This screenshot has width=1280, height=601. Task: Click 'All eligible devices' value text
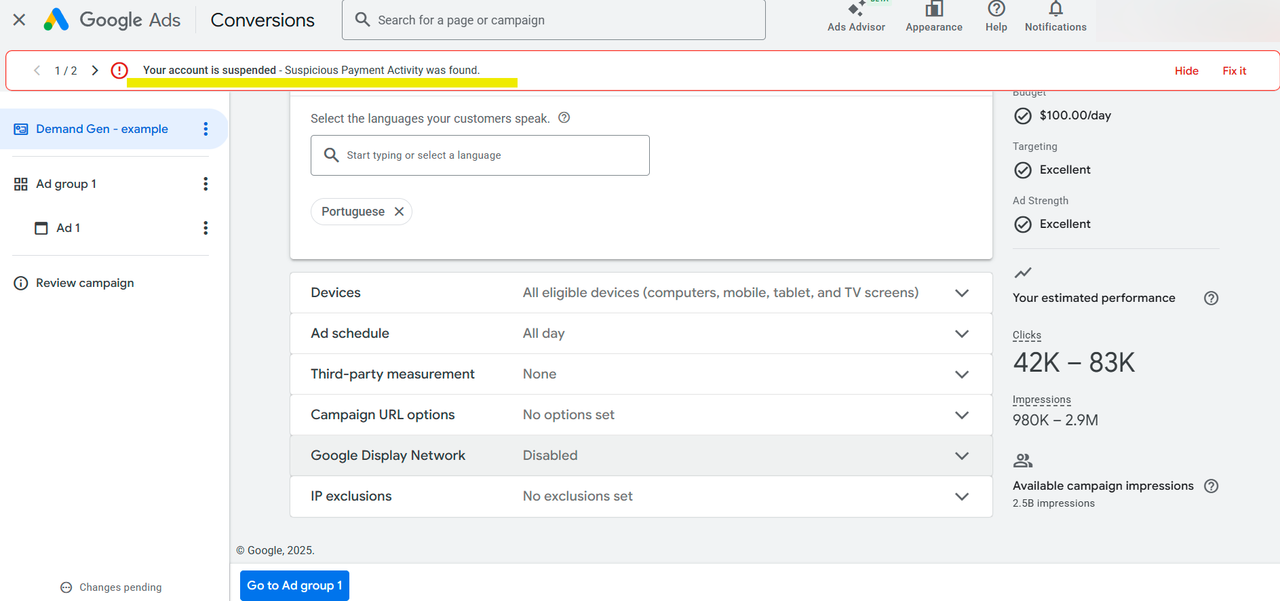click(x=720, y=293)
